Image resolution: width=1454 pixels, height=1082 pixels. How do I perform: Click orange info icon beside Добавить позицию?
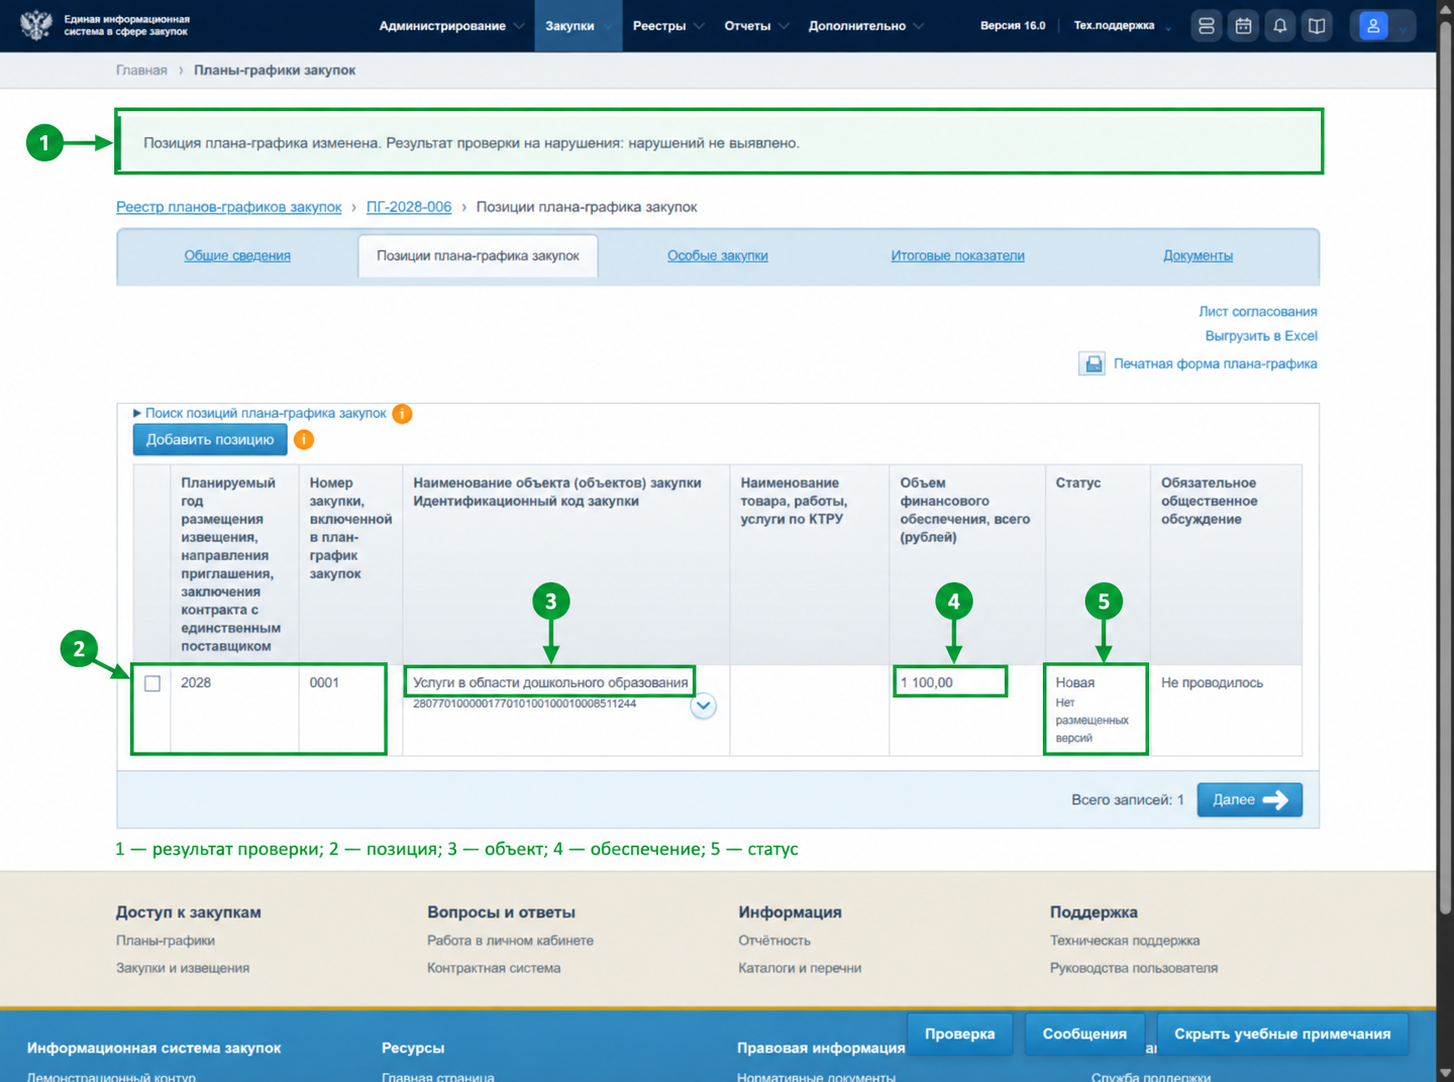(x=304, y=440)
